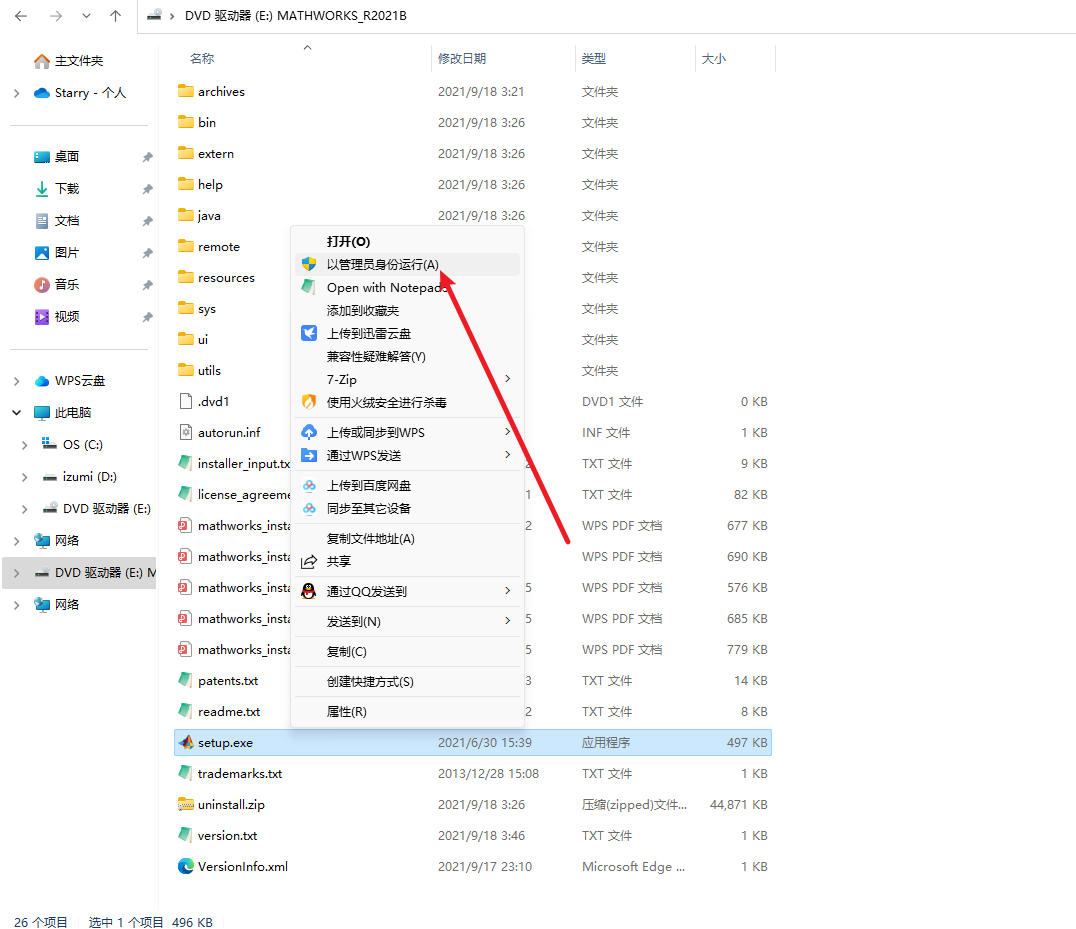Select izumi (D:) drive in sidebar
Viewport: 1076px width, 929px height.
click(89, 477)
